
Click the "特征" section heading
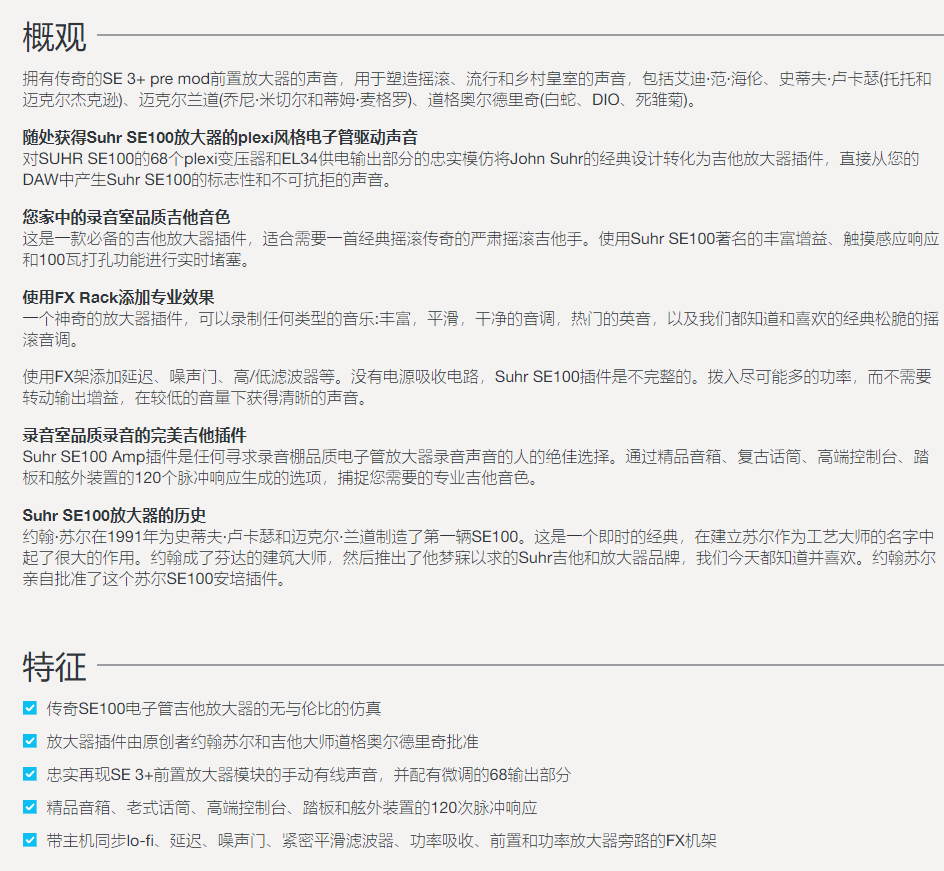(x=55, y=667)
